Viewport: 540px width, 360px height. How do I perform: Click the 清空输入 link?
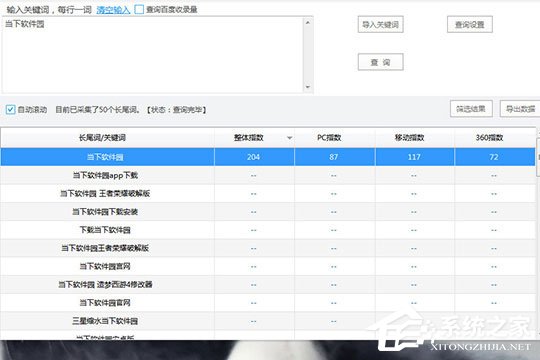[x=113, y=10]
